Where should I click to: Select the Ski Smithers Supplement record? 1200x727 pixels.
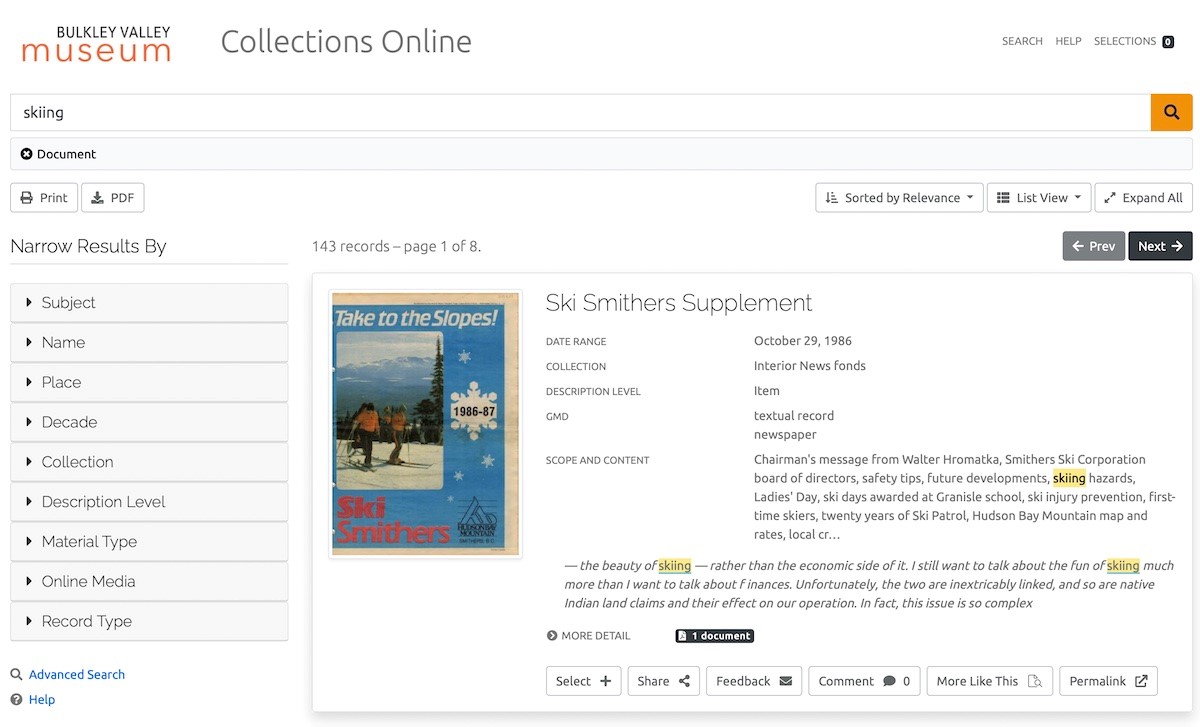click(583, 681)
